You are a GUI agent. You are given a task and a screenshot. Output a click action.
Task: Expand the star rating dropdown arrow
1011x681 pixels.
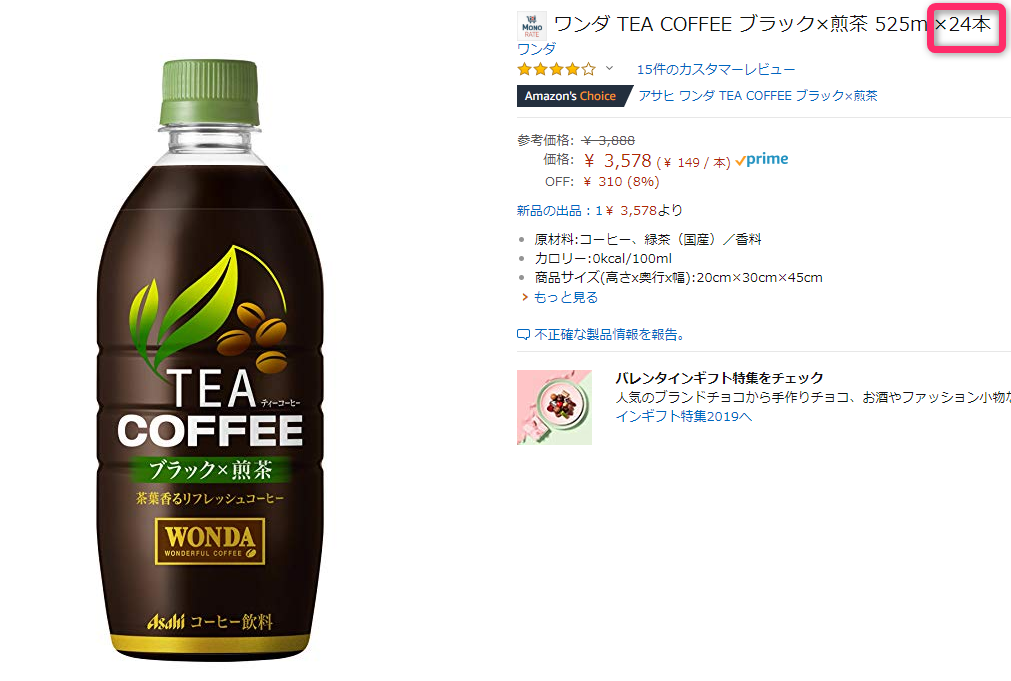[609, 68]
